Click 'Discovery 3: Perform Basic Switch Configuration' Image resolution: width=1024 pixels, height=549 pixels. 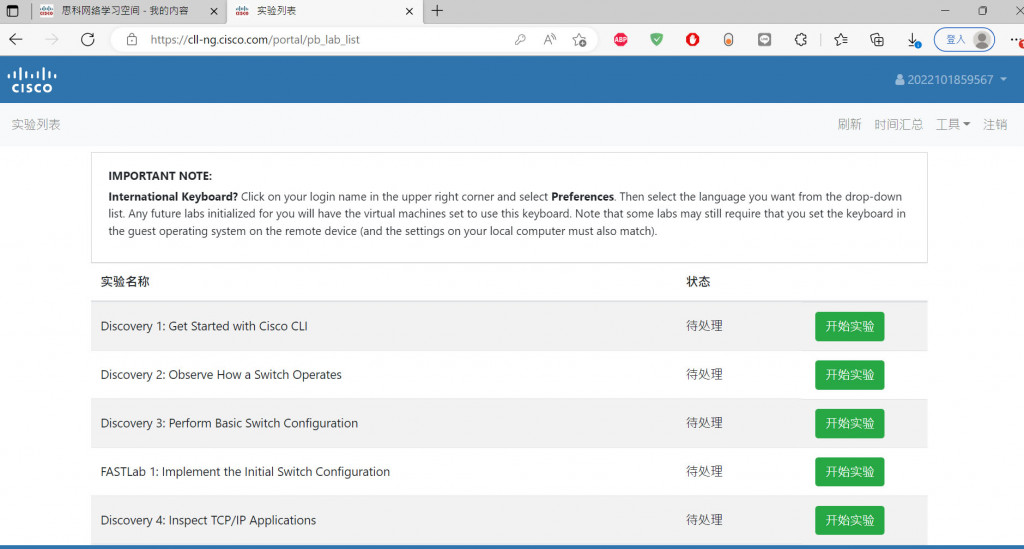pos(229,423)
